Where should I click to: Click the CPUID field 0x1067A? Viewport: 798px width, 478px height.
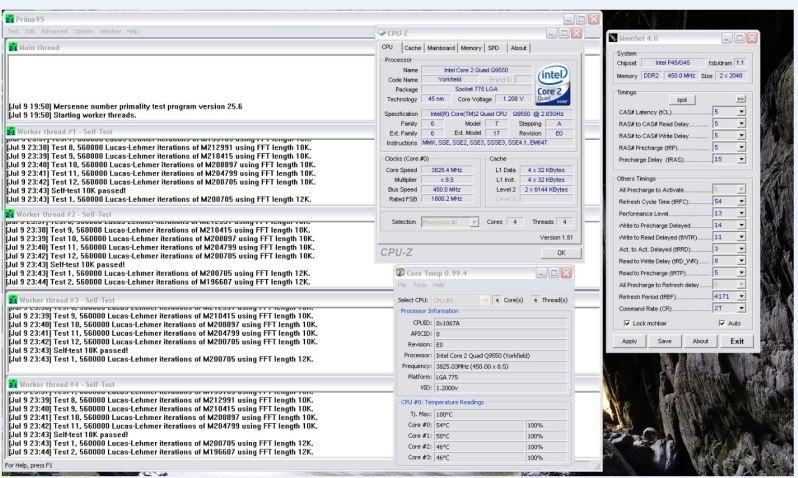point(501,323)
